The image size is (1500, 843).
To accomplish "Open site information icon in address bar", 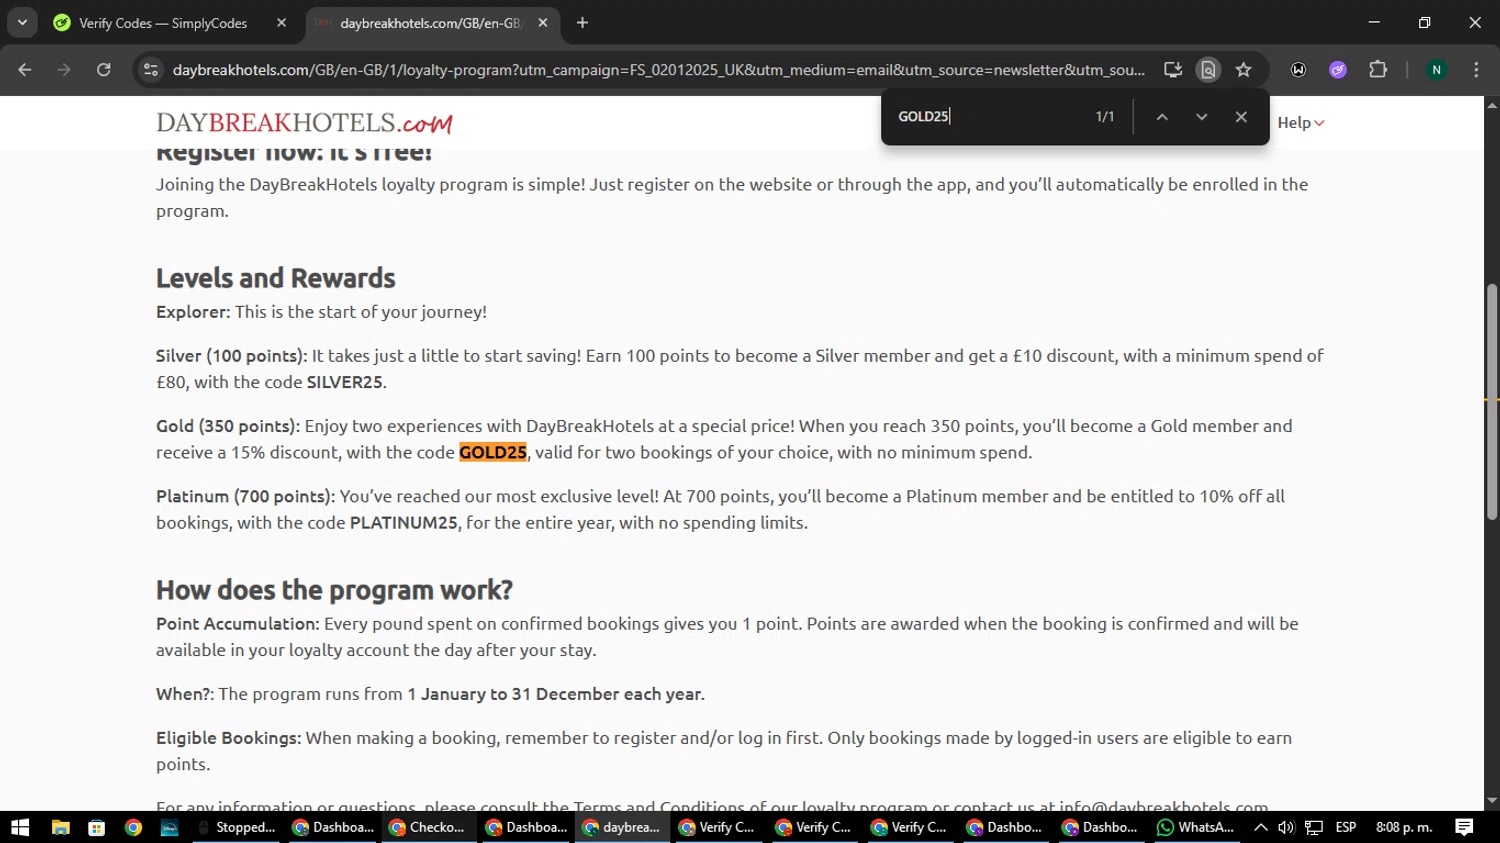I will [x=151, y=70].
